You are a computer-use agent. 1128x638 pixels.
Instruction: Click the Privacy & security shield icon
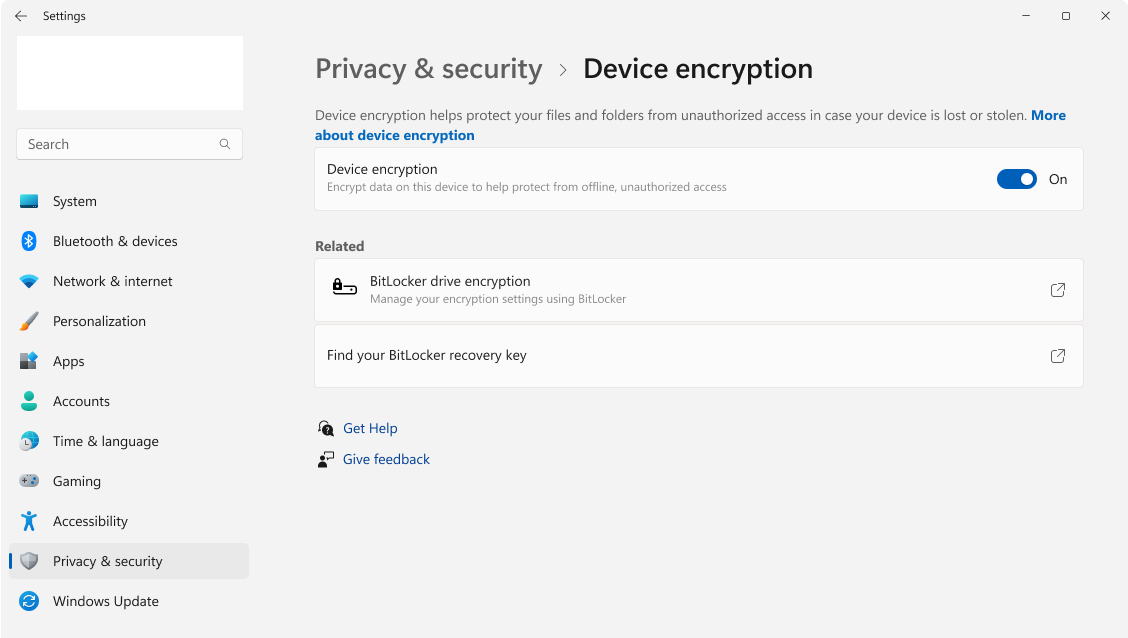29,561
